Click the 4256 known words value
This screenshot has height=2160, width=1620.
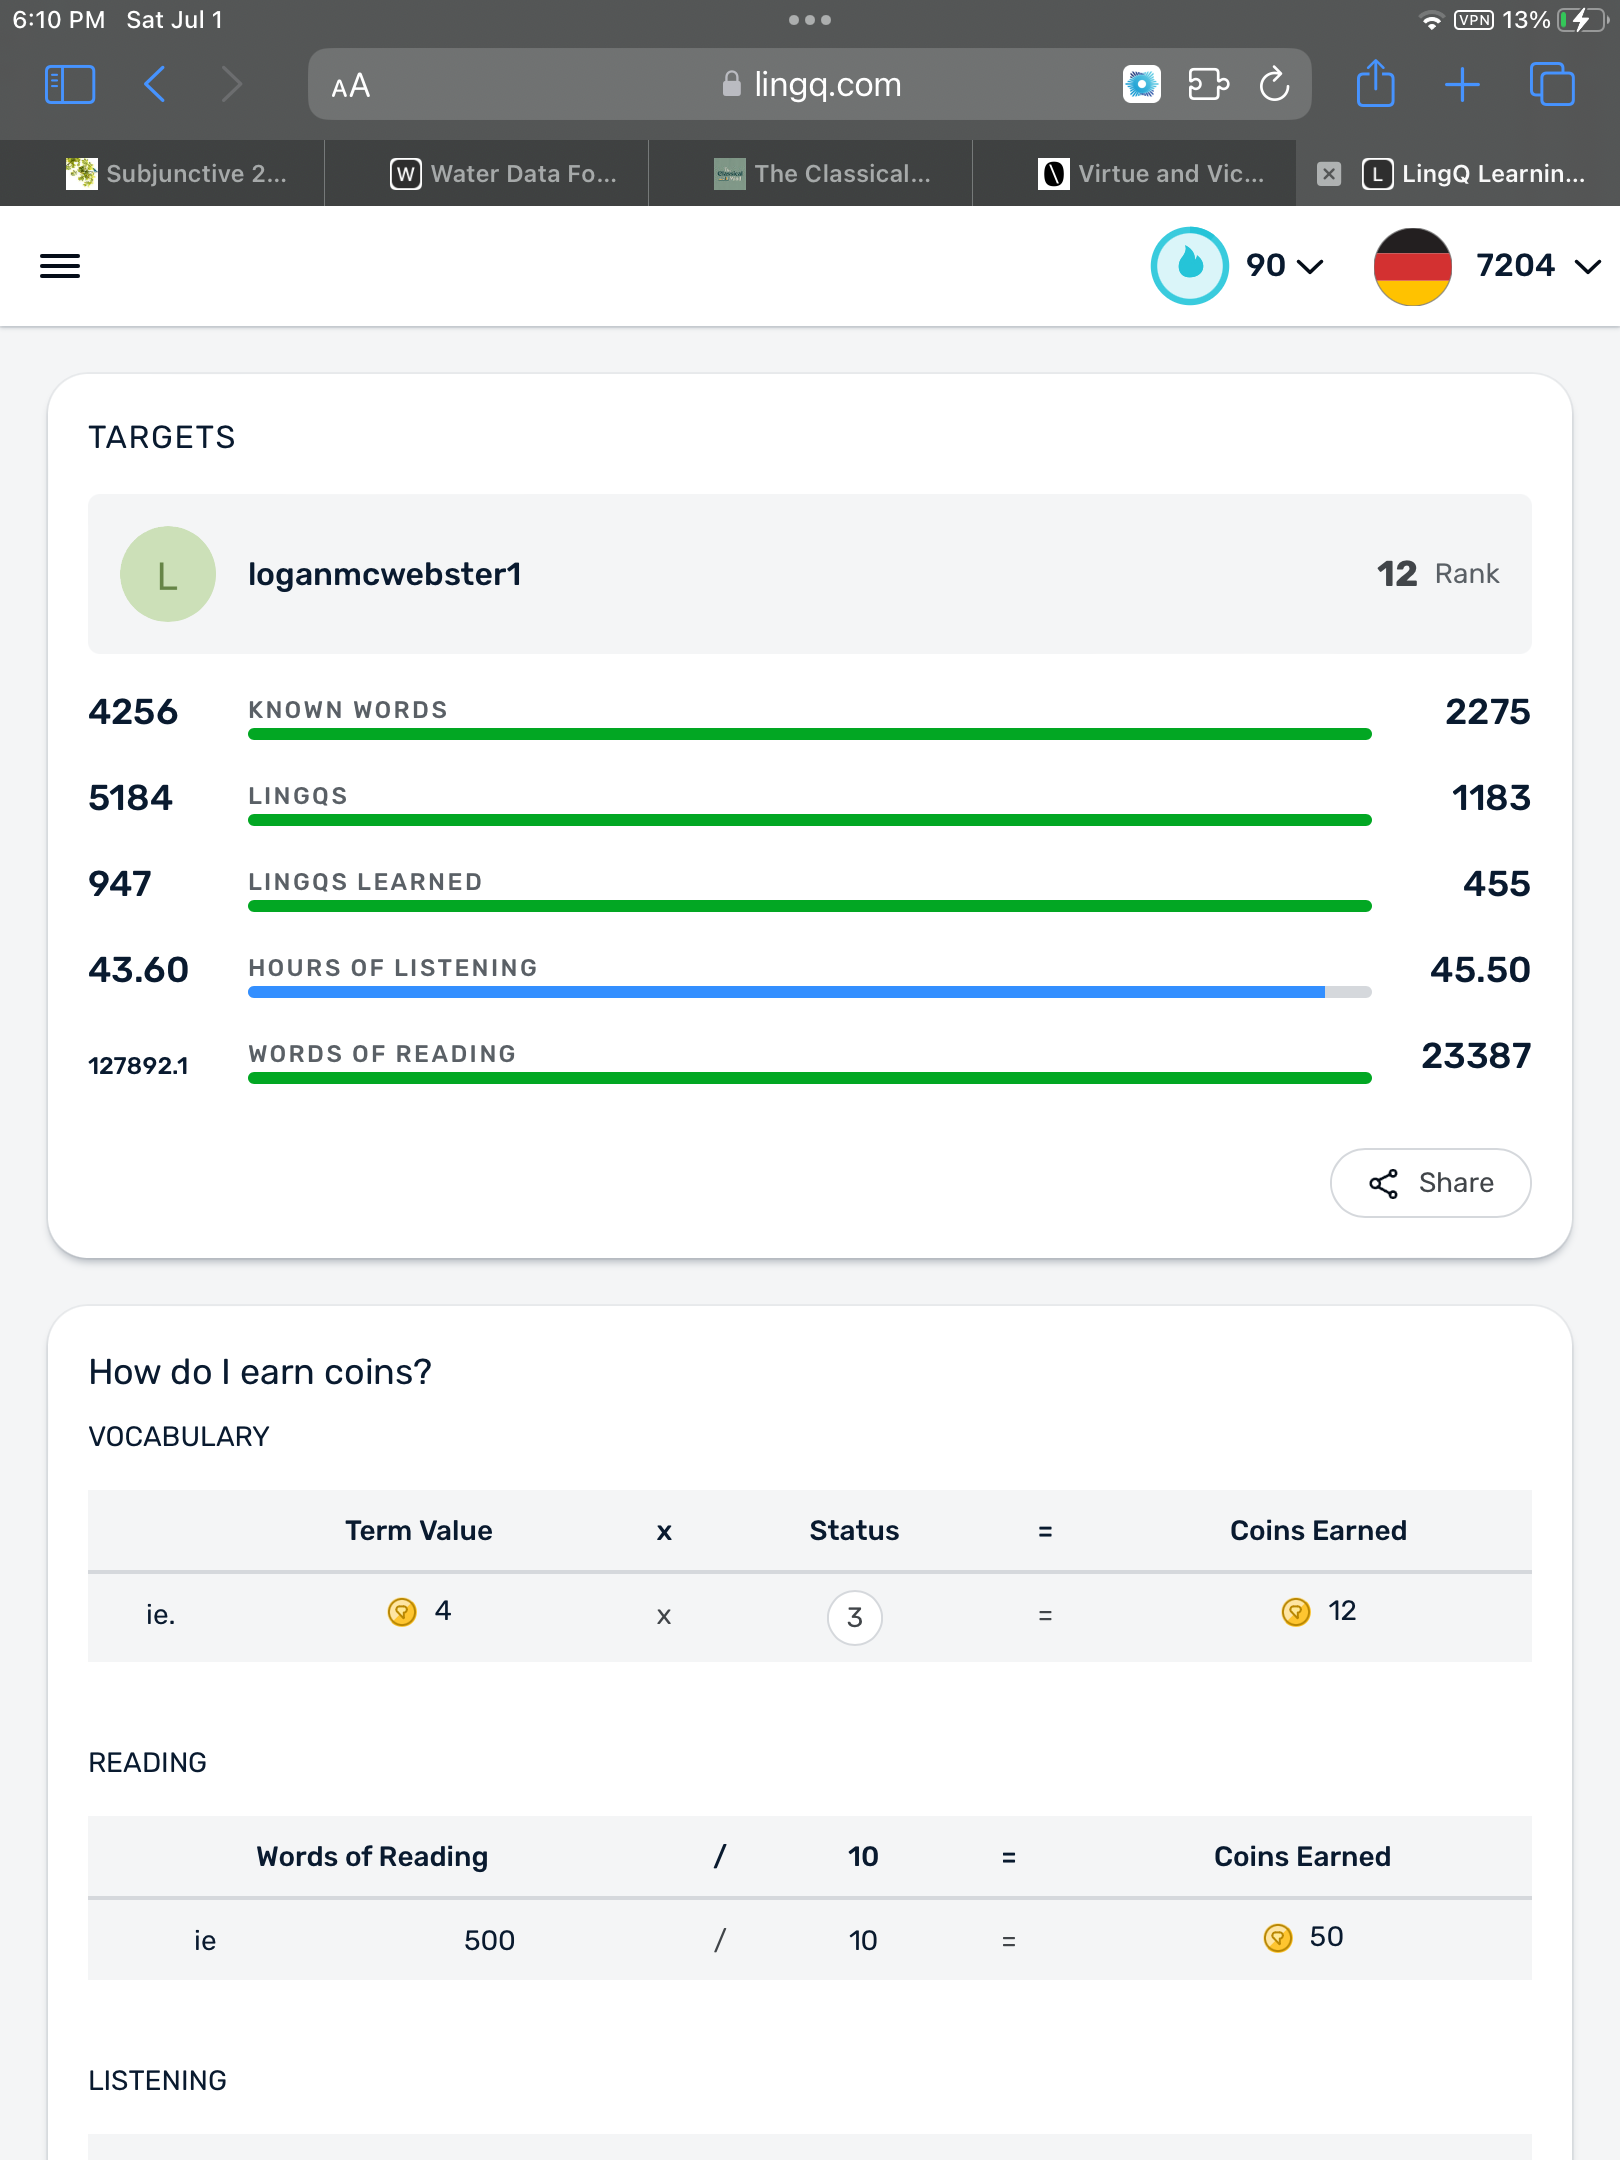point(133,712)
